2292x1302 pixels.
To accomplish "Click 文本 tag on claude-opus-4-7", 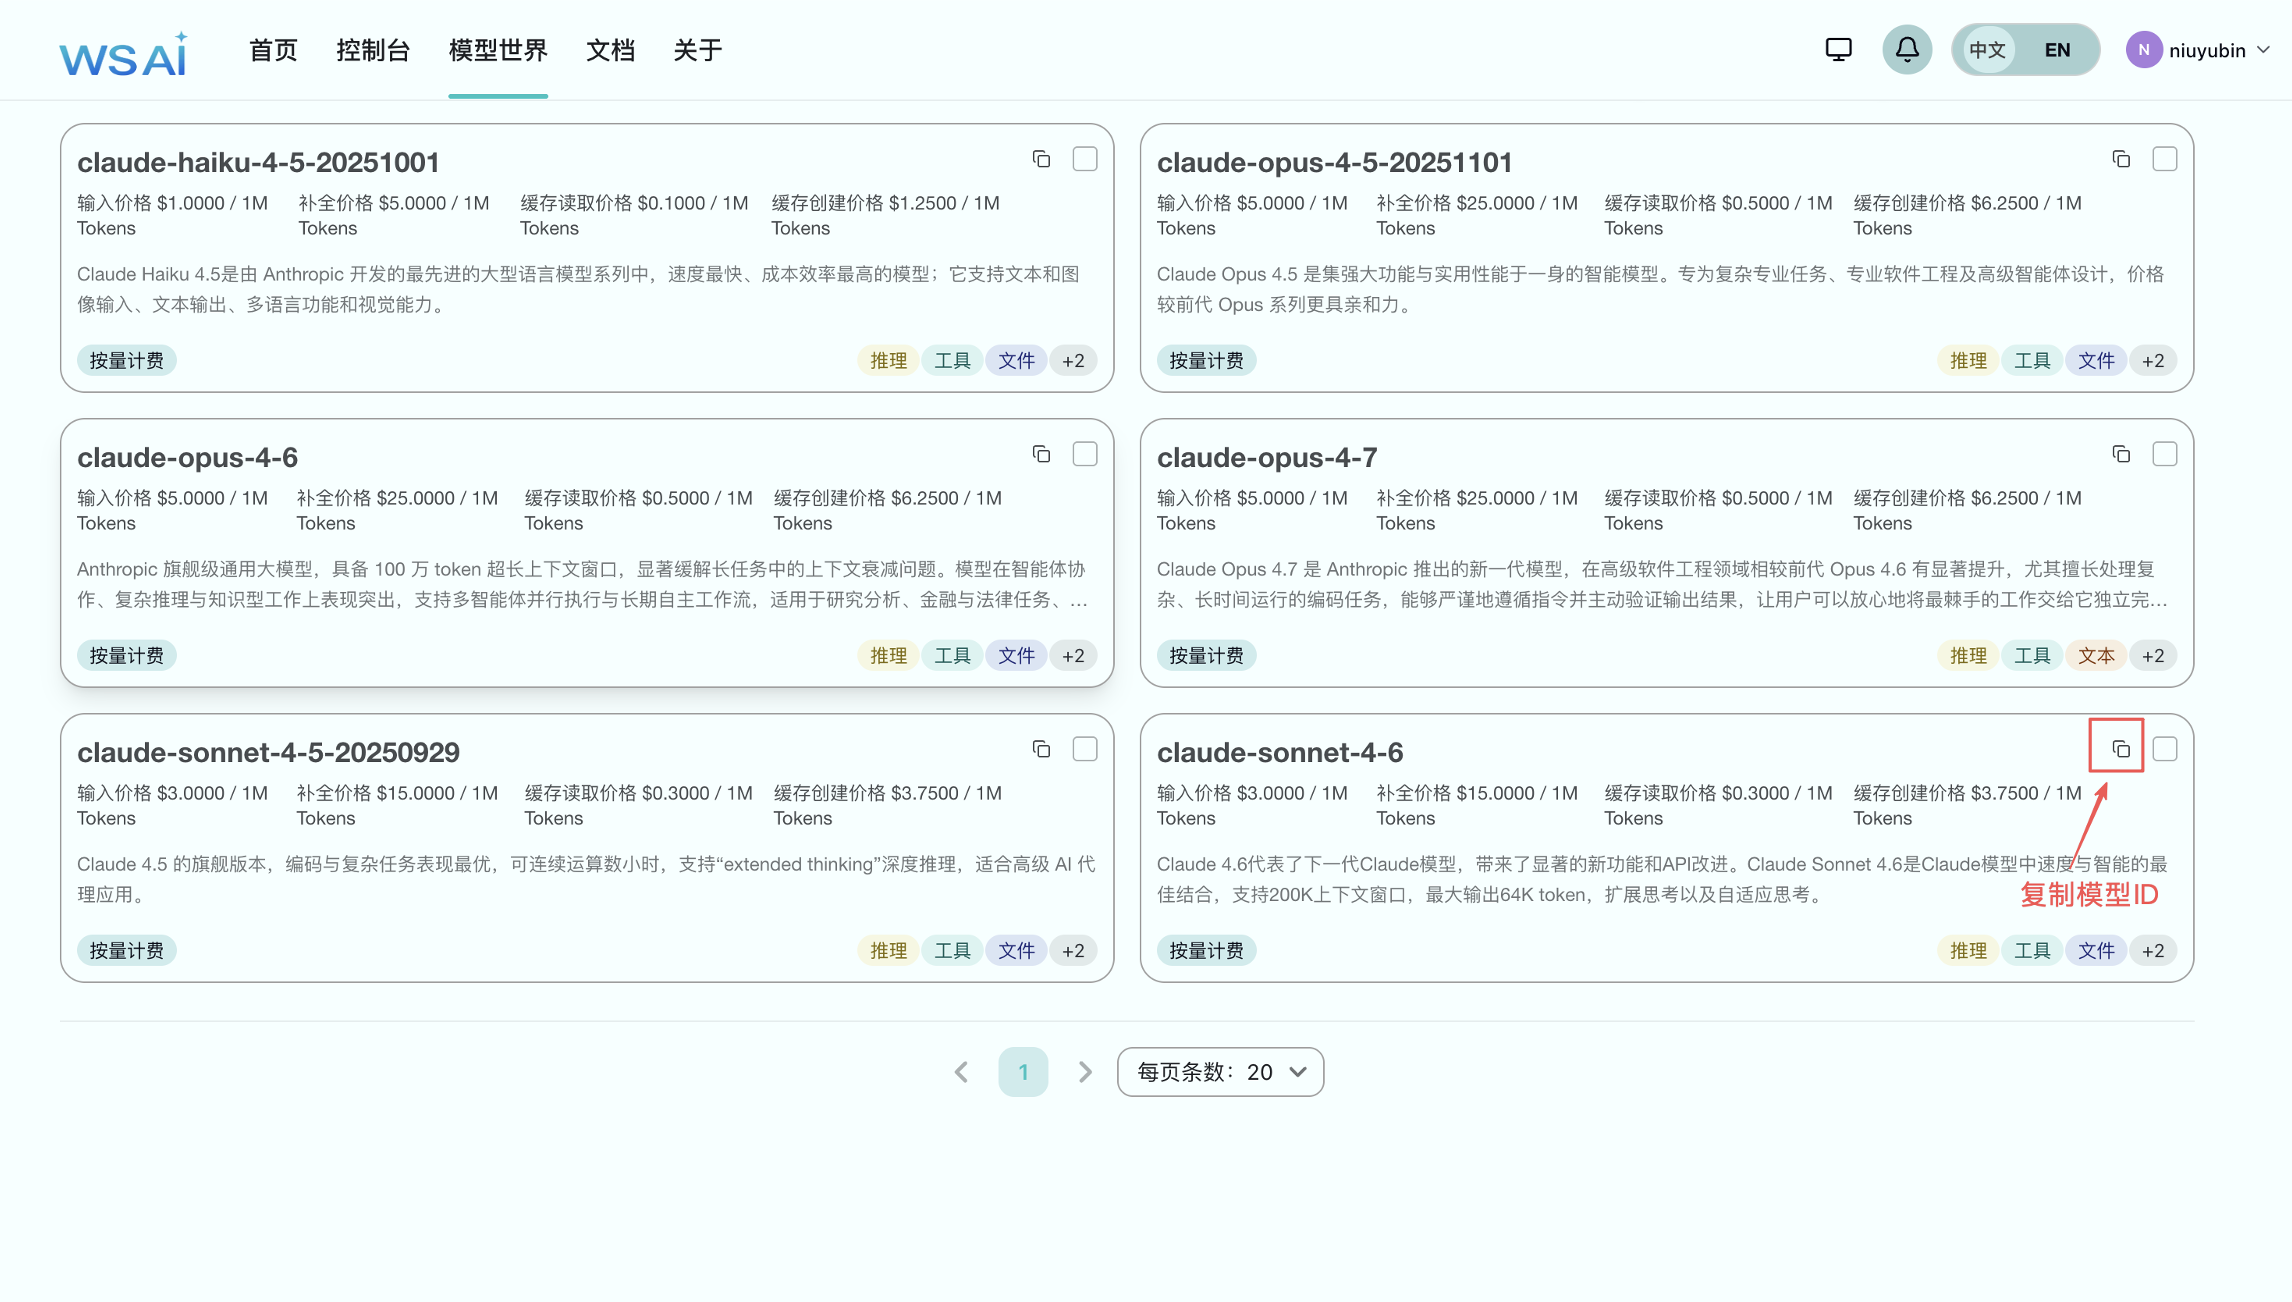I will pyautogui.click(x=2096, y=656).
